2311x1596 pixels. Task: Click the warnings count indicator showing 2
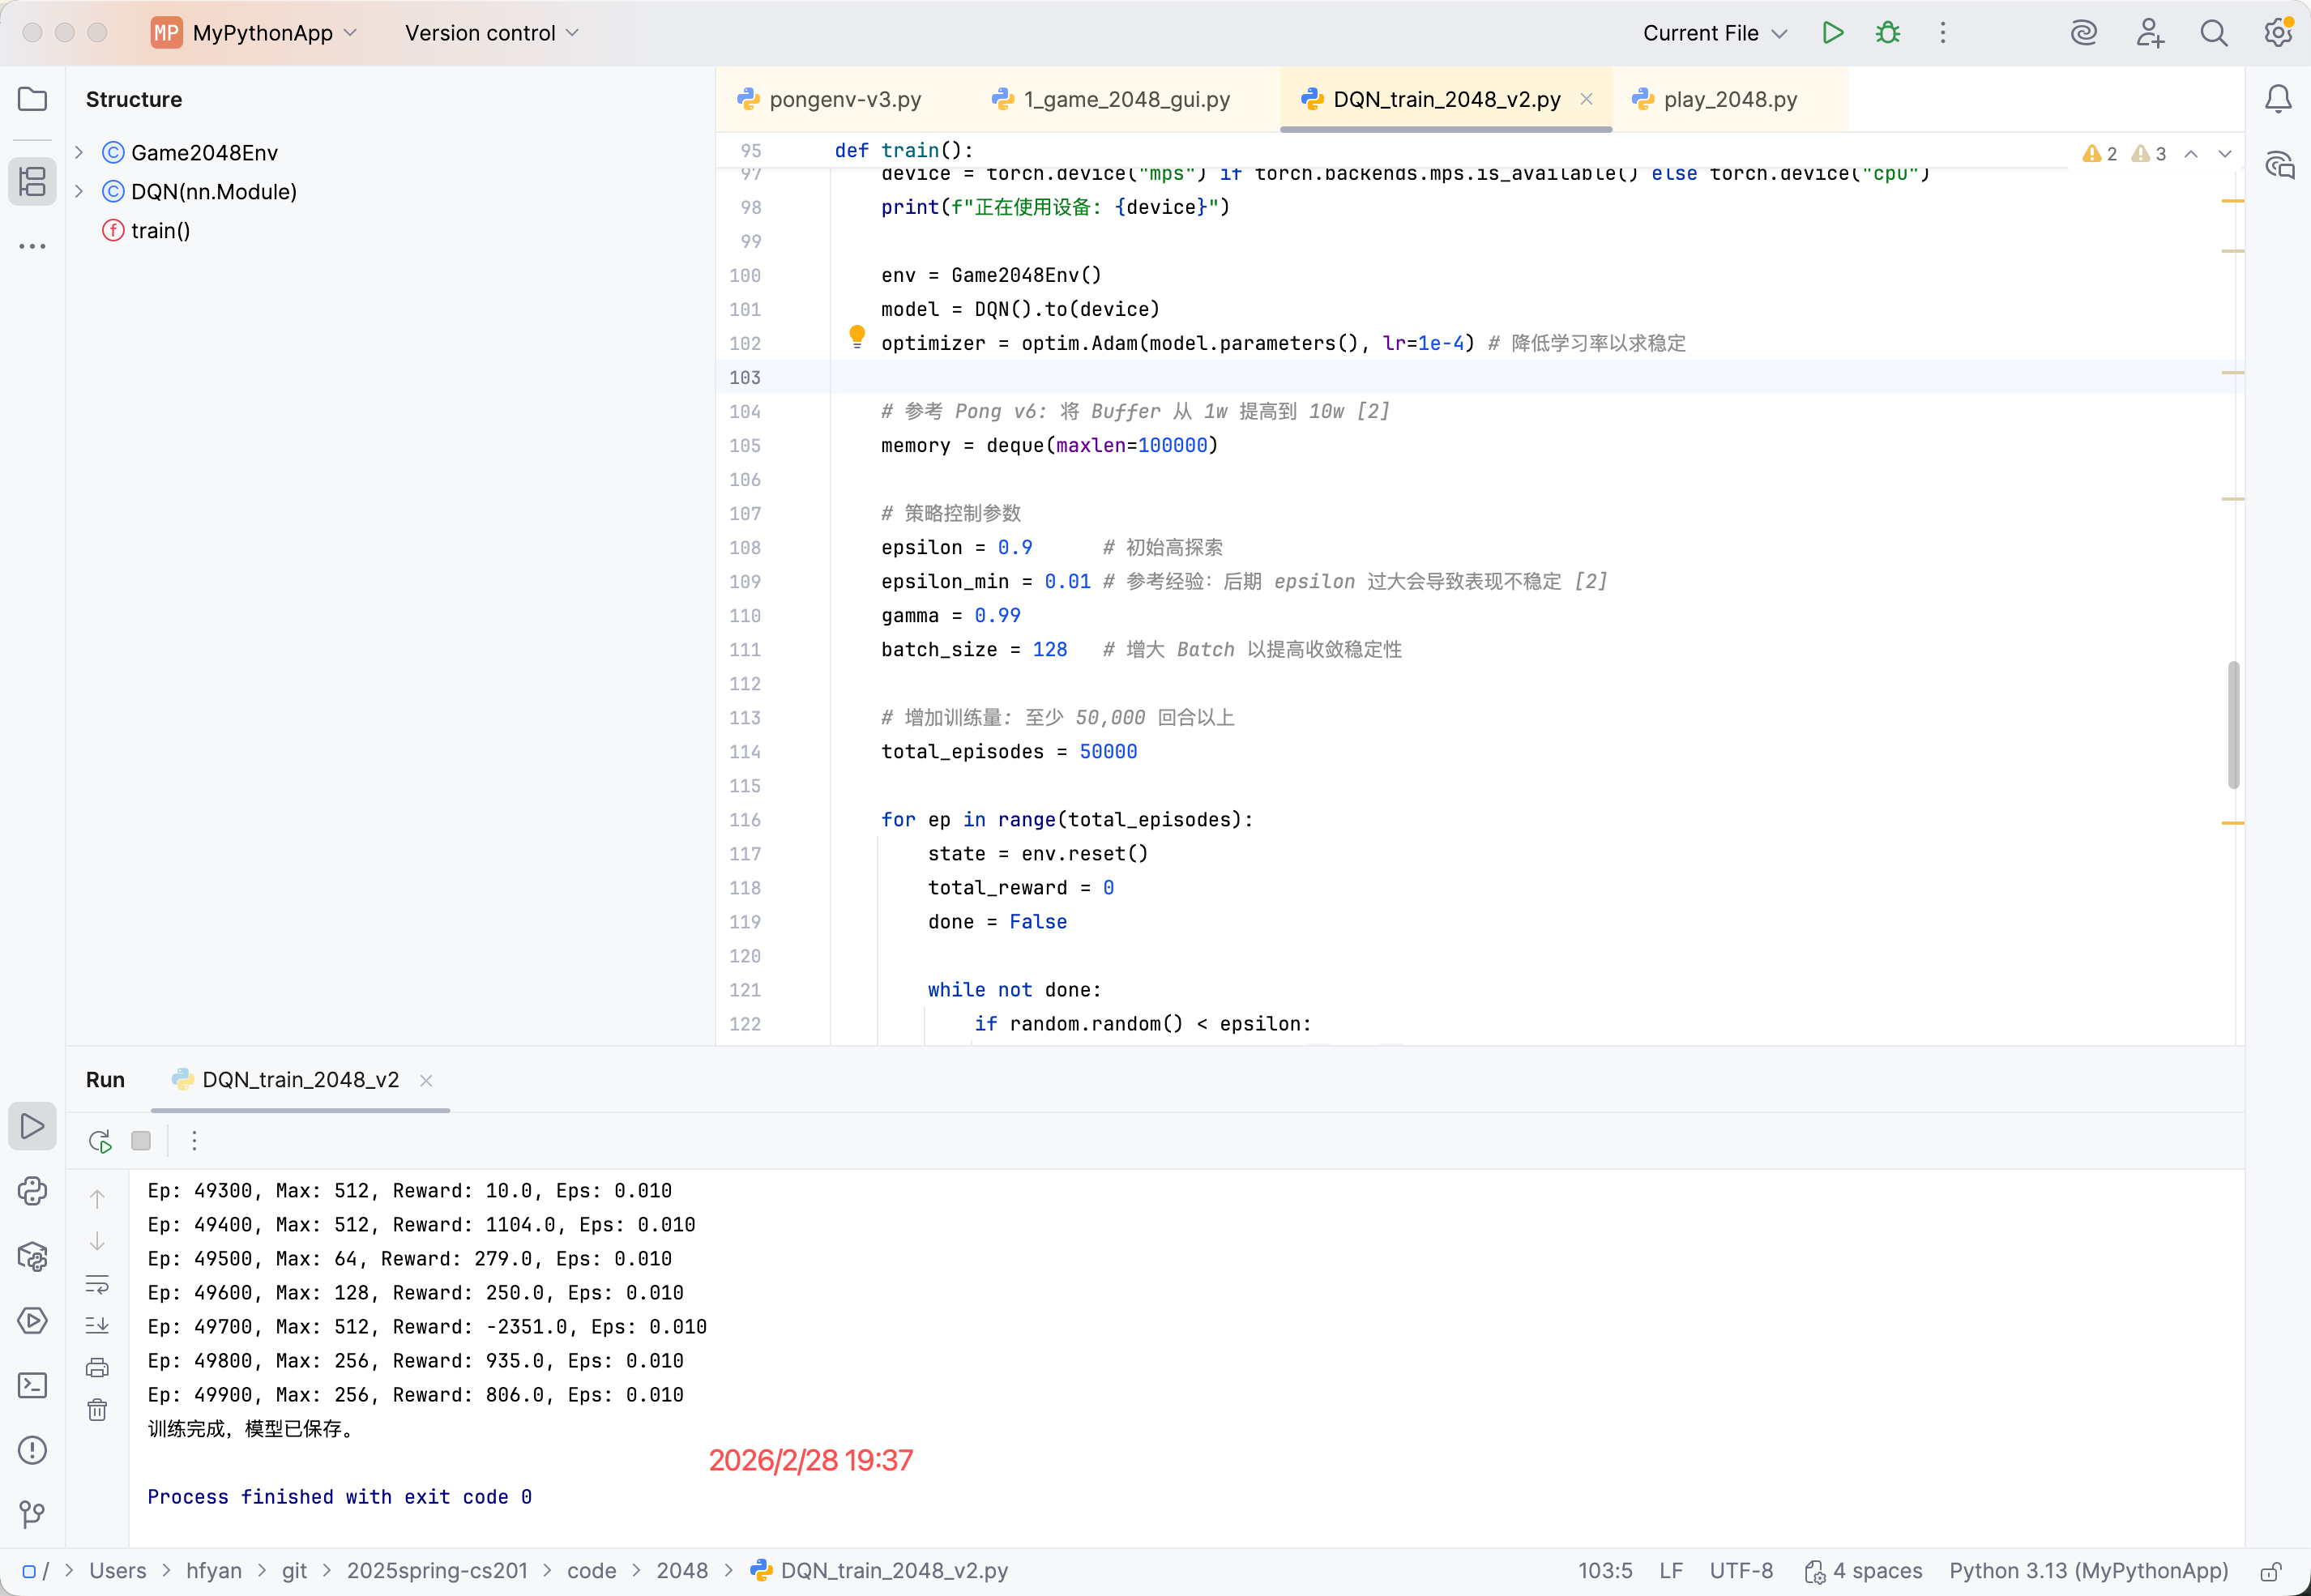click(x=2099, y=153)
